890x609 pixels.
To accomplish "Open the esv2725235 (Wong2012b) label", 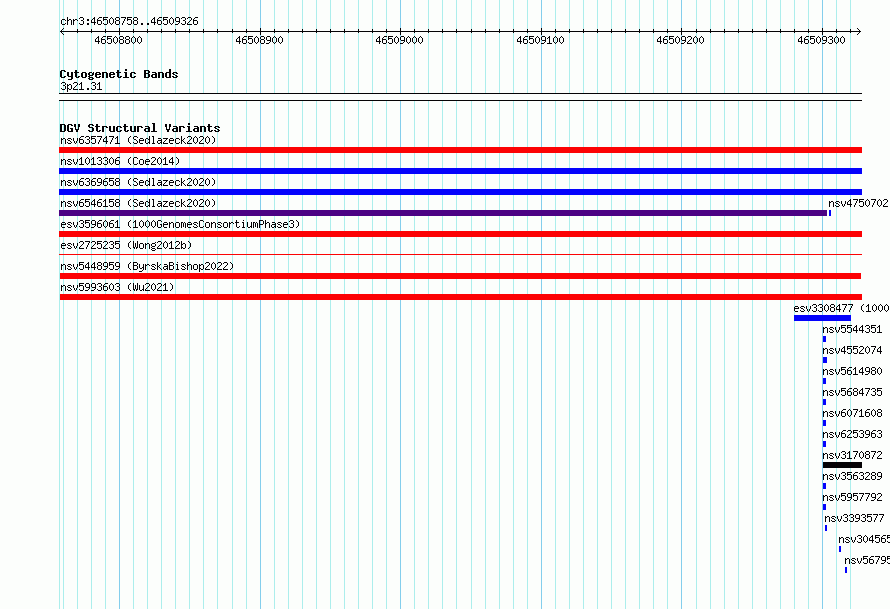I will [126, 245].
